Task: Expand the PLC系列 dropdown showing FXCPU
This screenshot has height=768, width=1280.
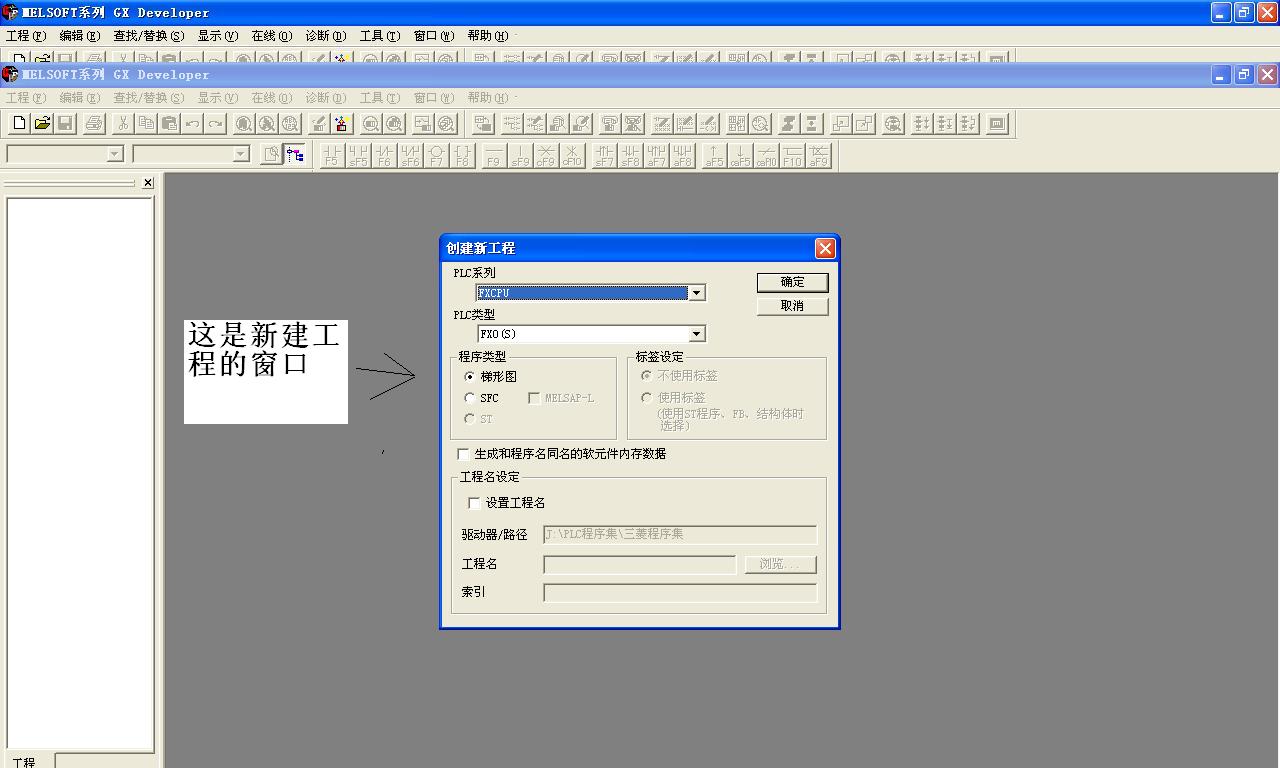Action: [697, 293]
